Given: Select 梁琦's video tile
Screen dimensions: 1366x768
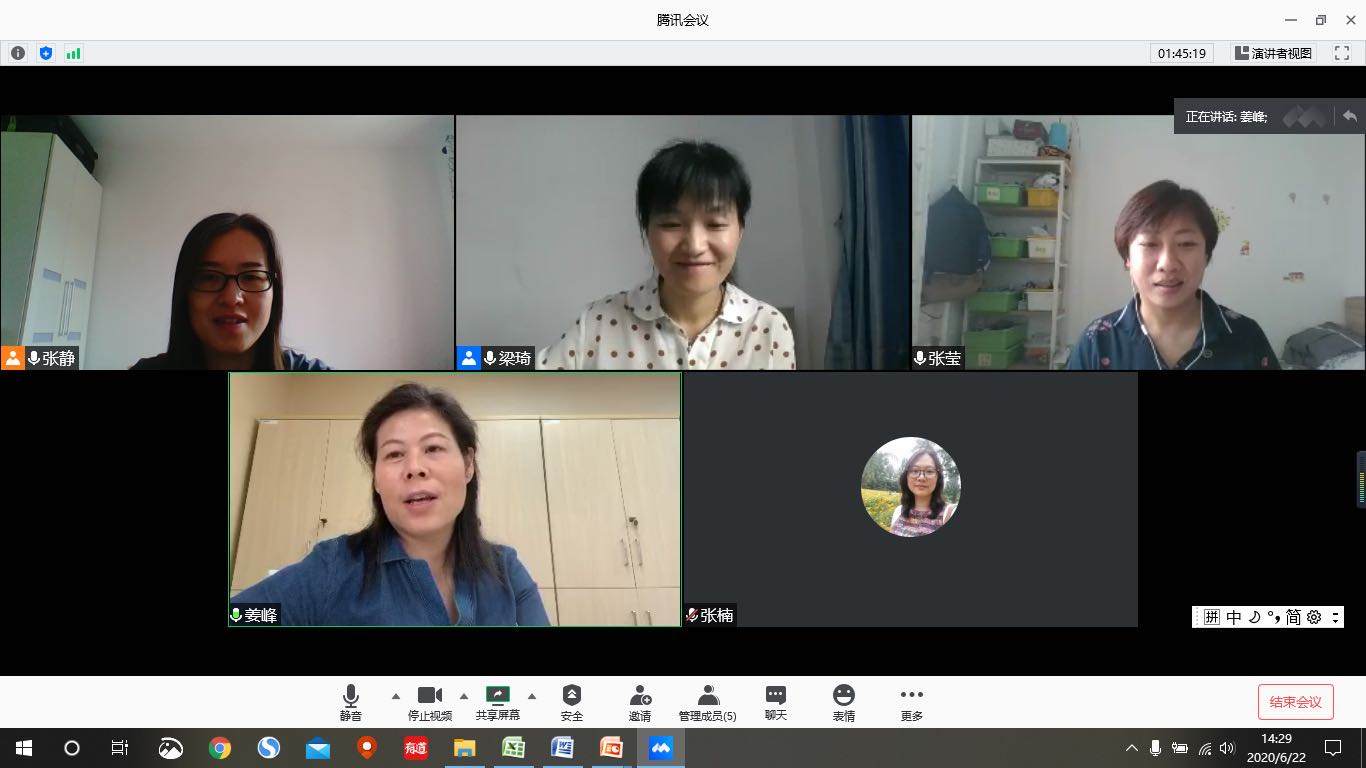Looking at the screenshot, I should (683, 242).
